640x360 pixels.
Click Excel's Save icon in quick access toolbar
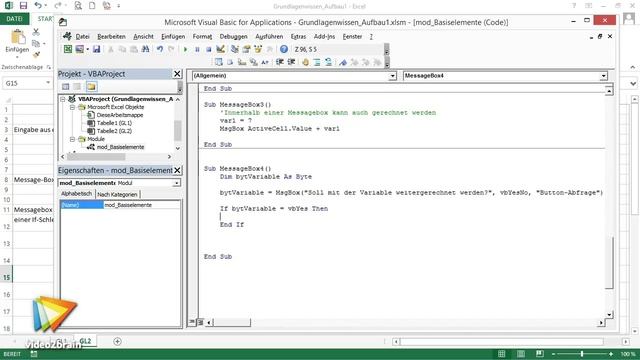pyautogui.click(x=23, y=6)
